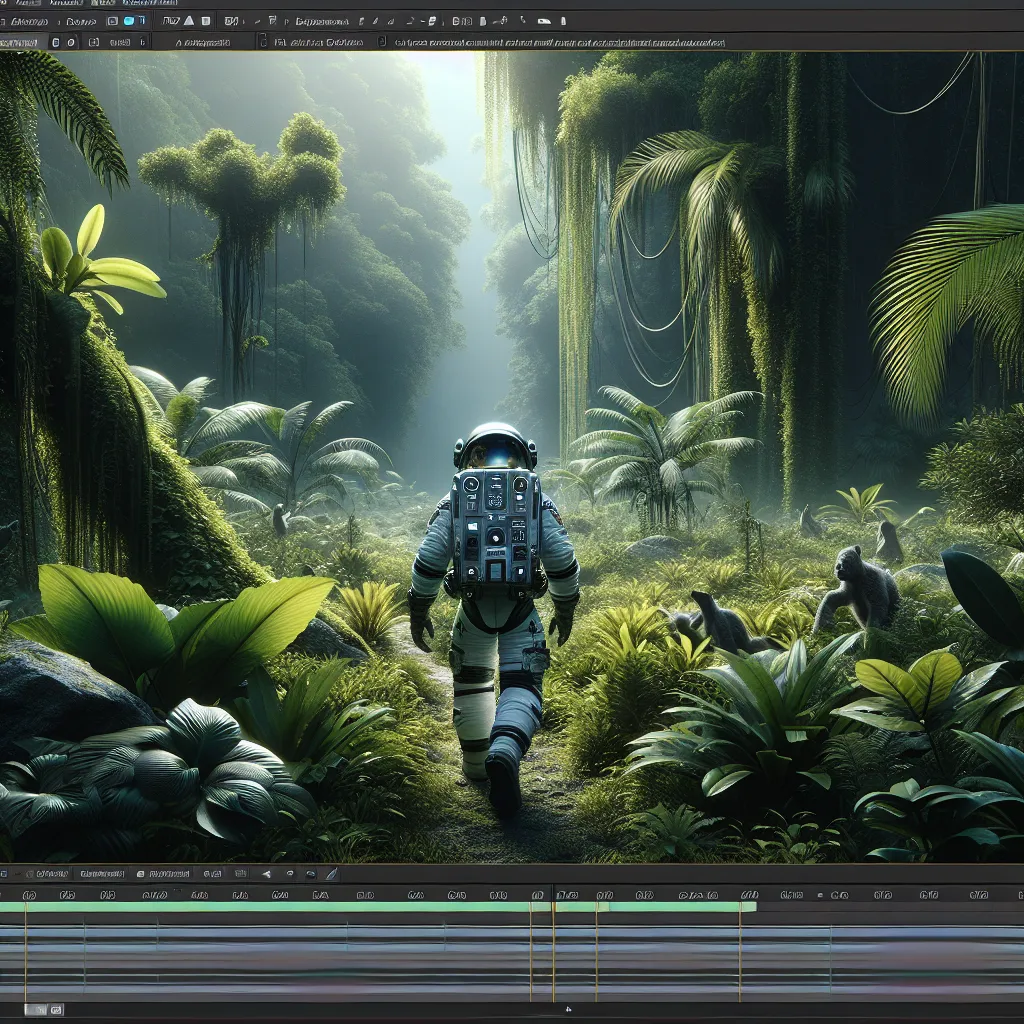This screenshot has height=1024, width=1024.
Task: Toggle the blue highlighted square in top toolbar
Action: click(129, 20)
